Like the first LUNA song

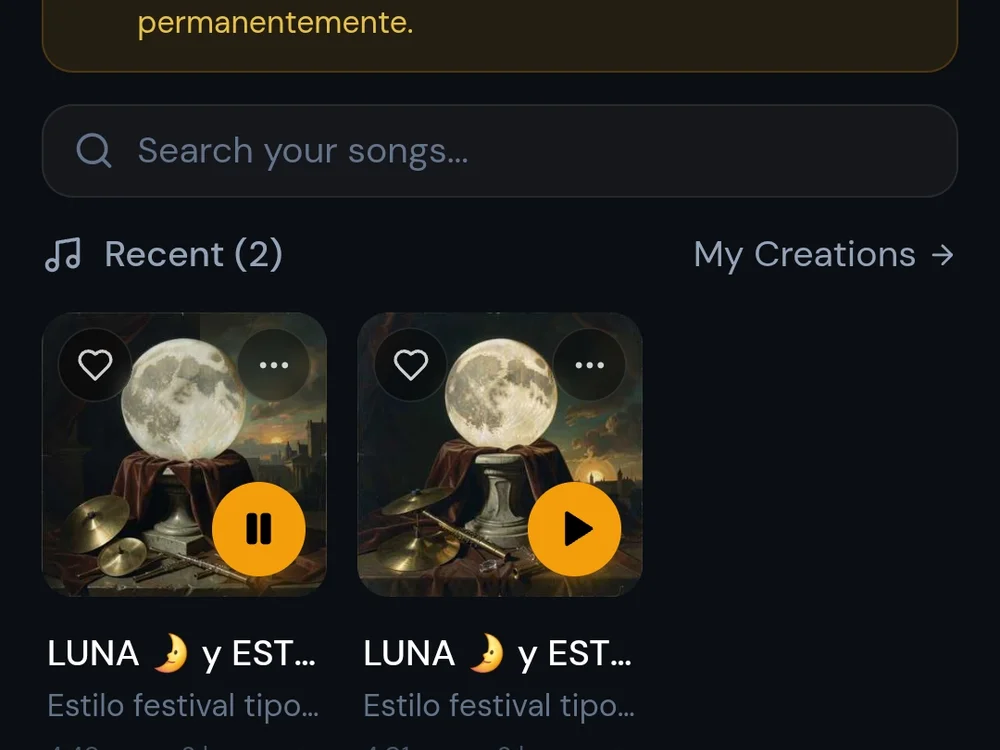click(x=95, y=365)
